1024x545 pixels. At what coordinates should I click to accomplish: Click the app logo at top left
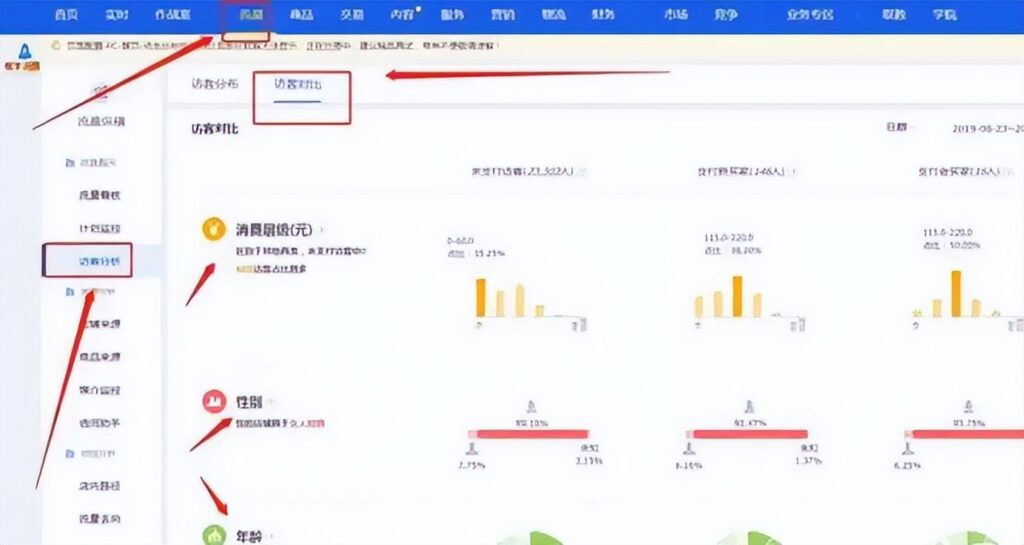tap(24, 57)
